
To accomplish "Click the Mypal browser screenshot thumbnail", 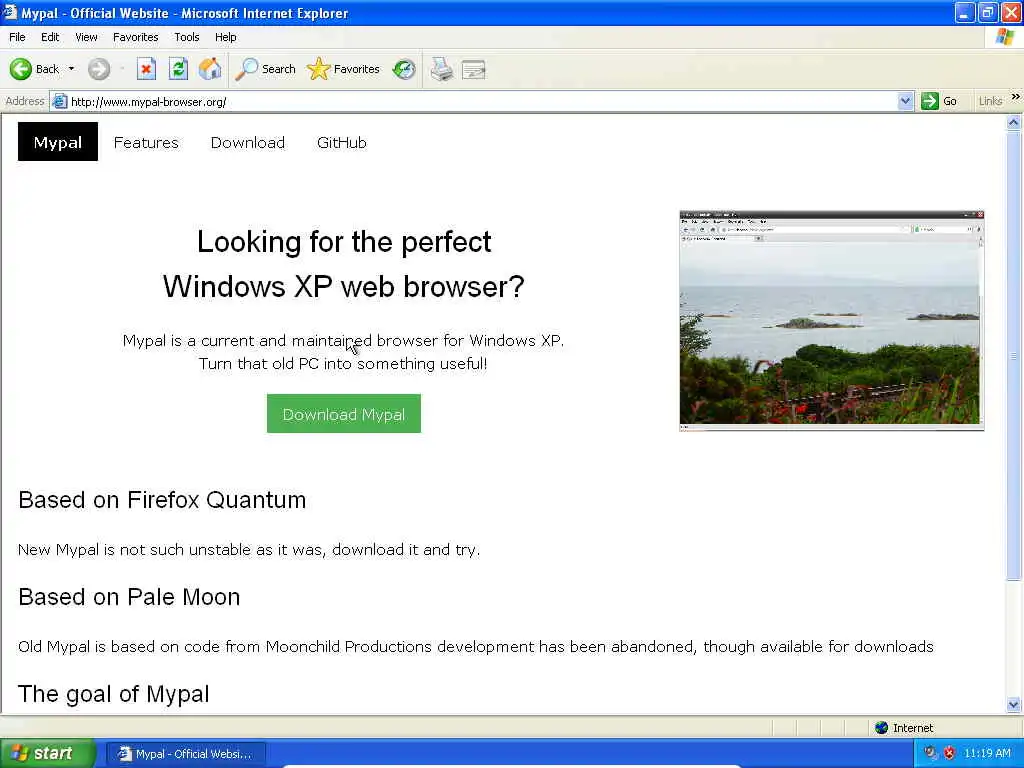I will click(x=831, y=321).
